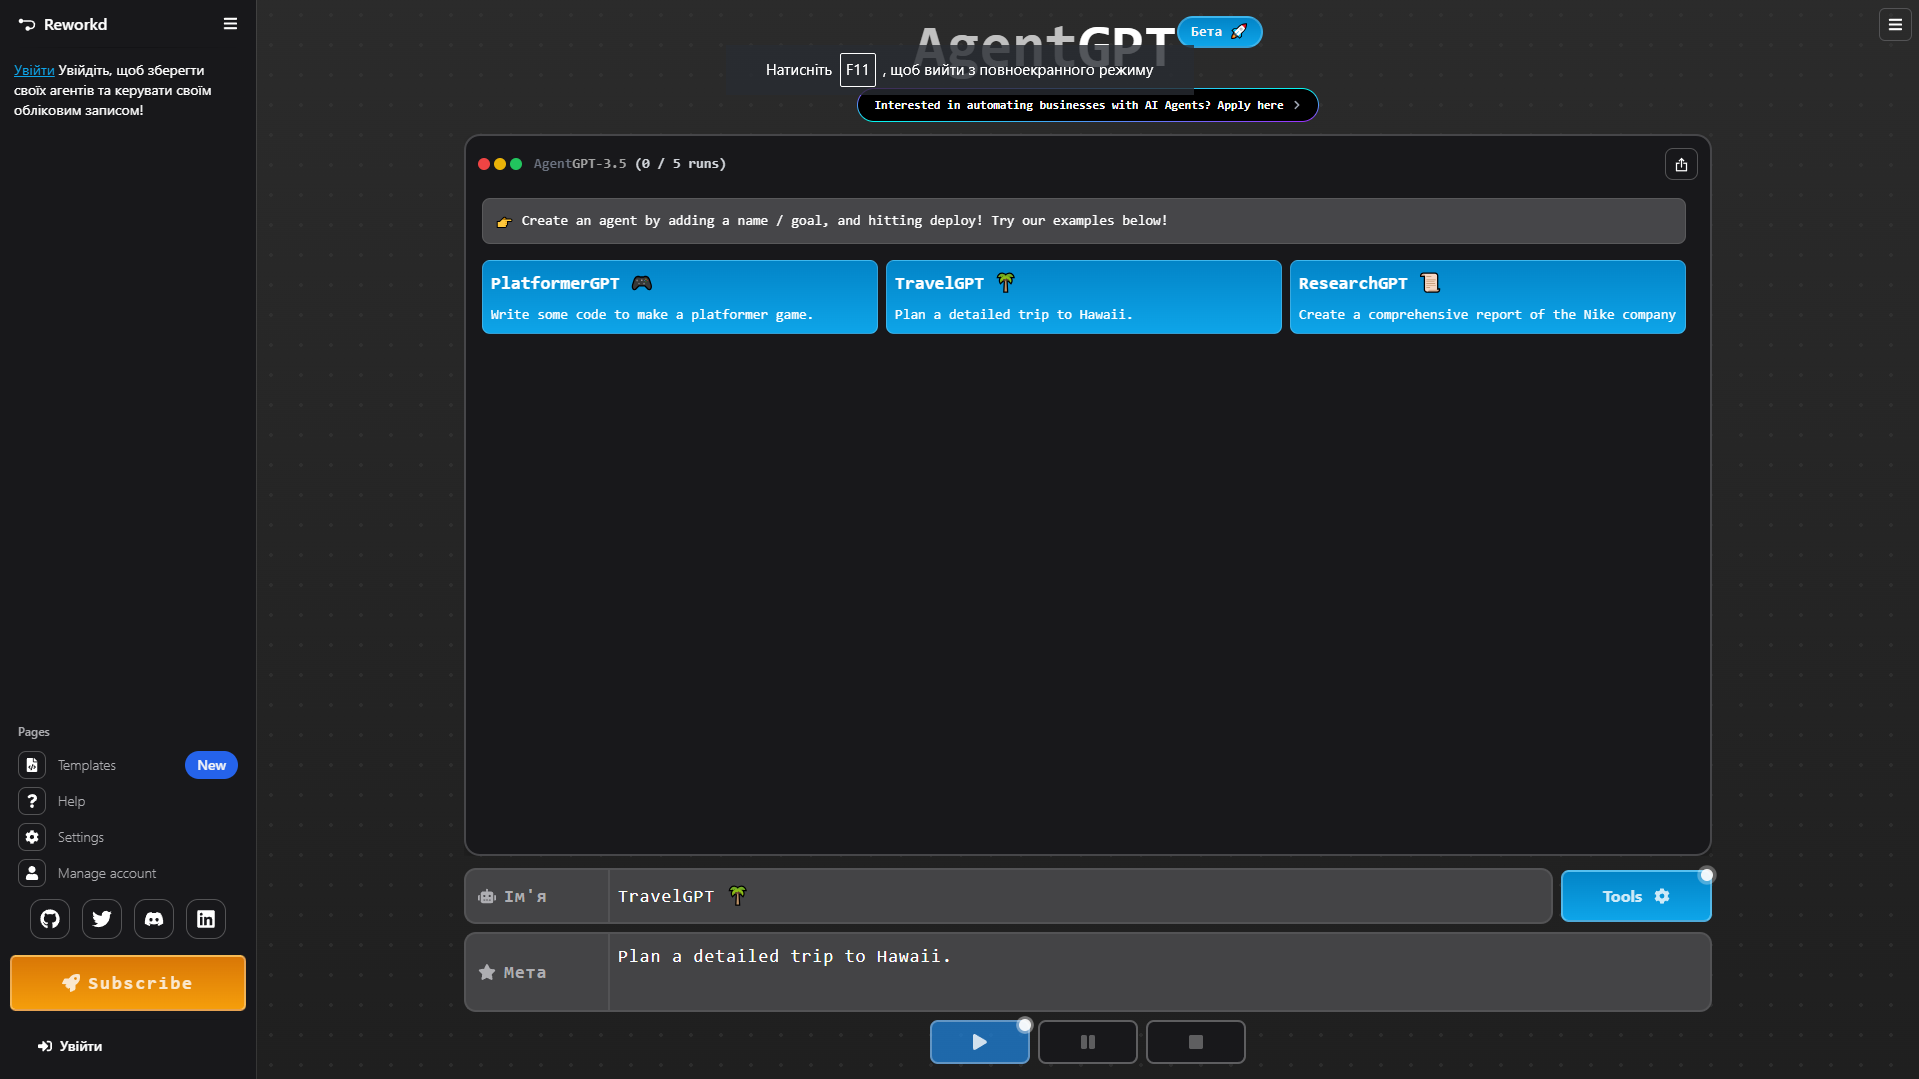Click the Бета rocket badge
This screenshot has height=1079, width=1919.
(x=1219, y=32)
